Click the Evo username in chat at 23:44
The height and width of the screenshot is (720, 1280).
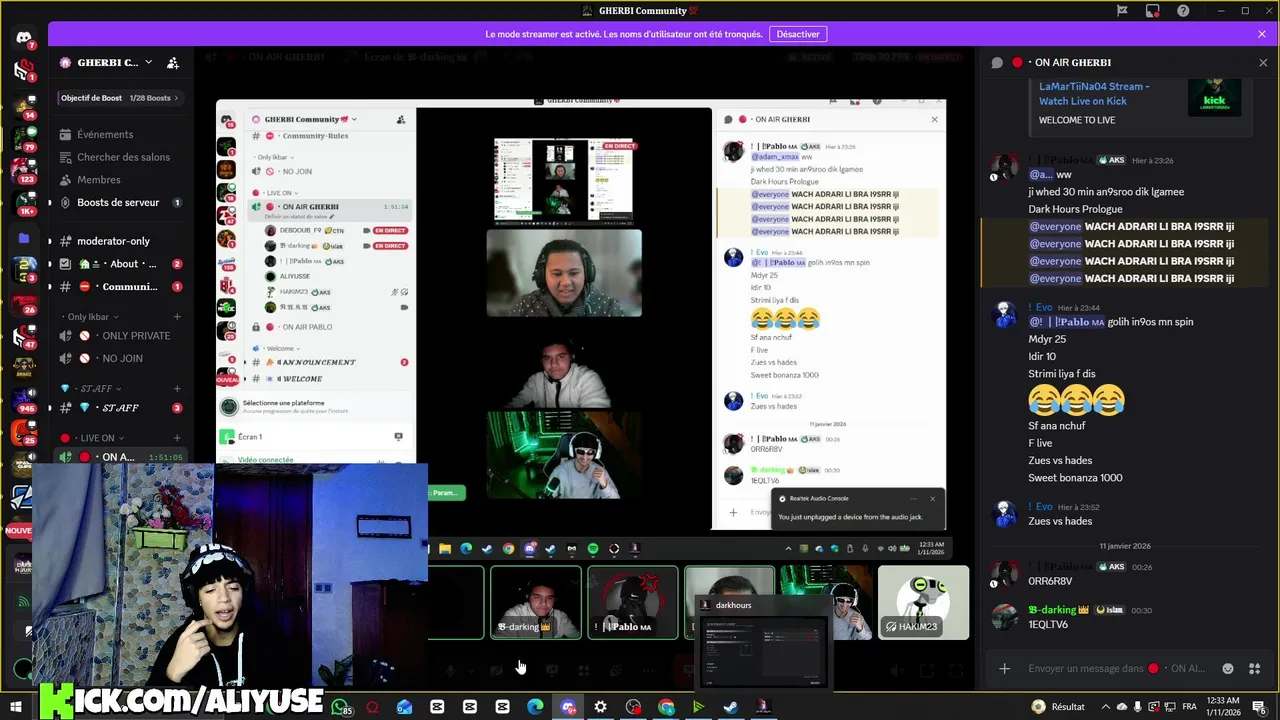[1043, 307]
